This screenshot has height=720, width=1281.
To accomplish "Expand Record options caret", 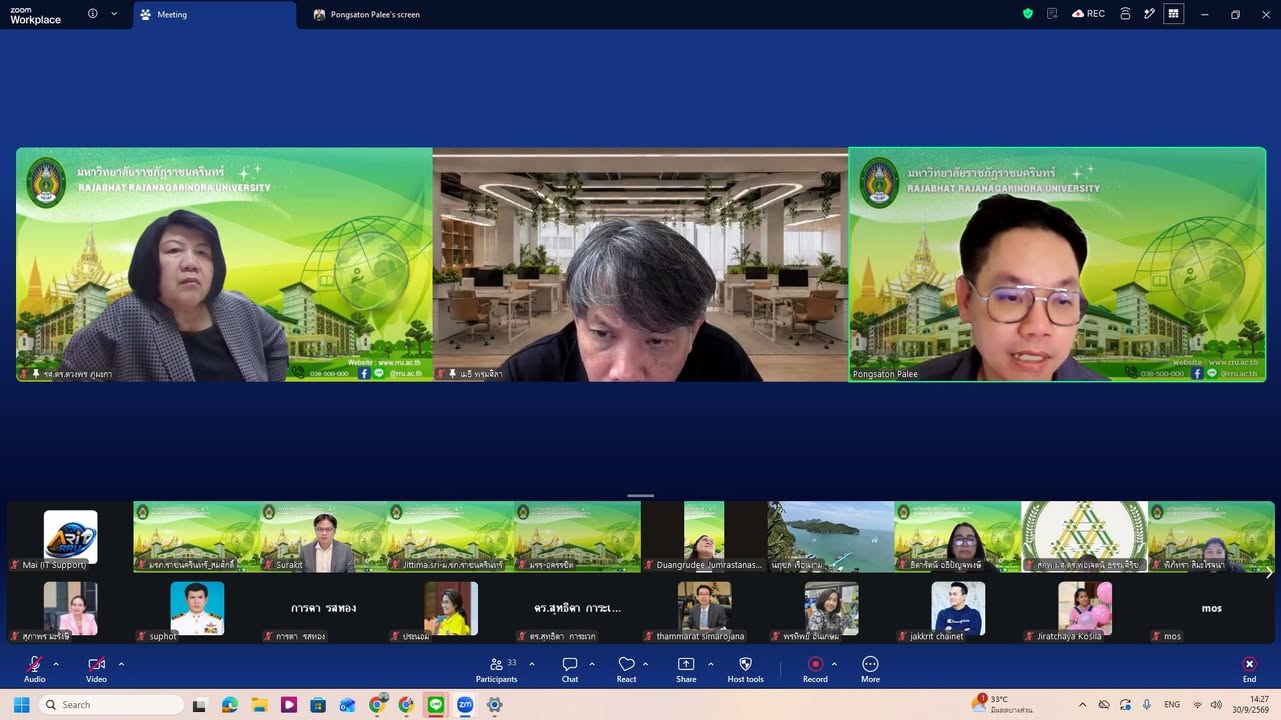I will 834,664.
